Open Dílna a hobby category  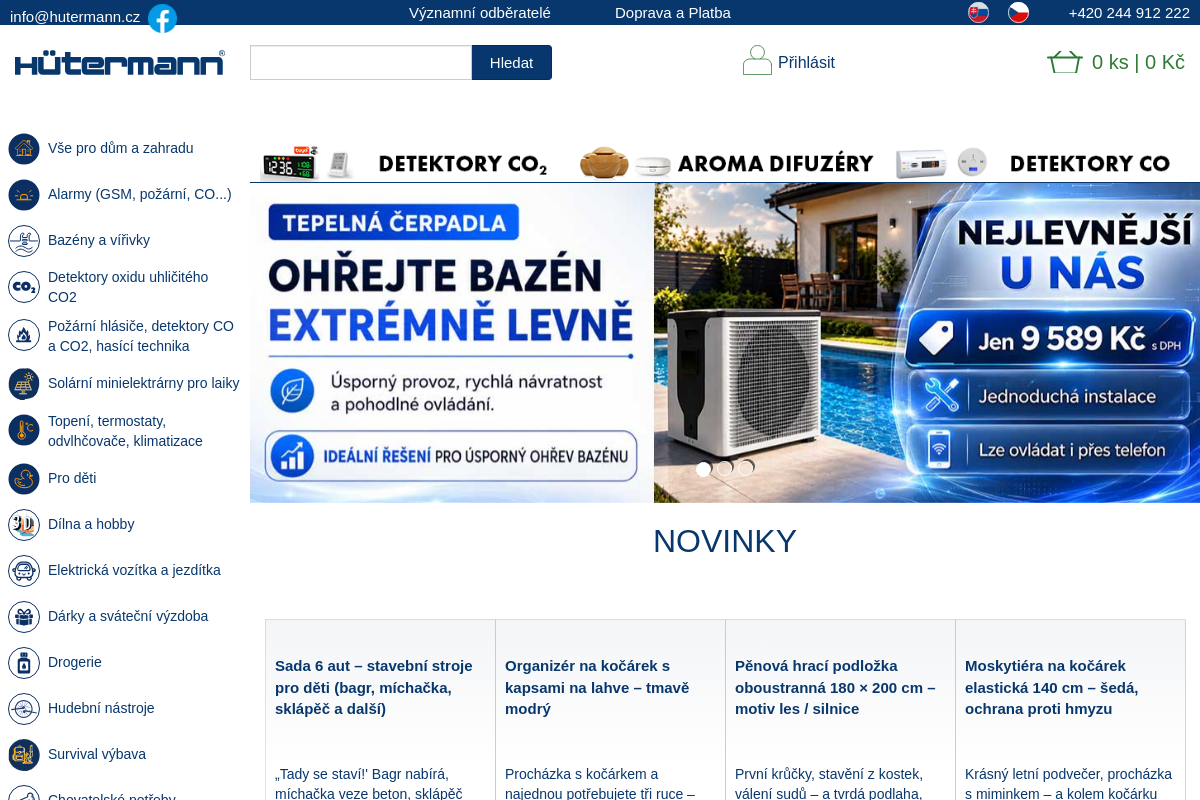coord(91,524)
